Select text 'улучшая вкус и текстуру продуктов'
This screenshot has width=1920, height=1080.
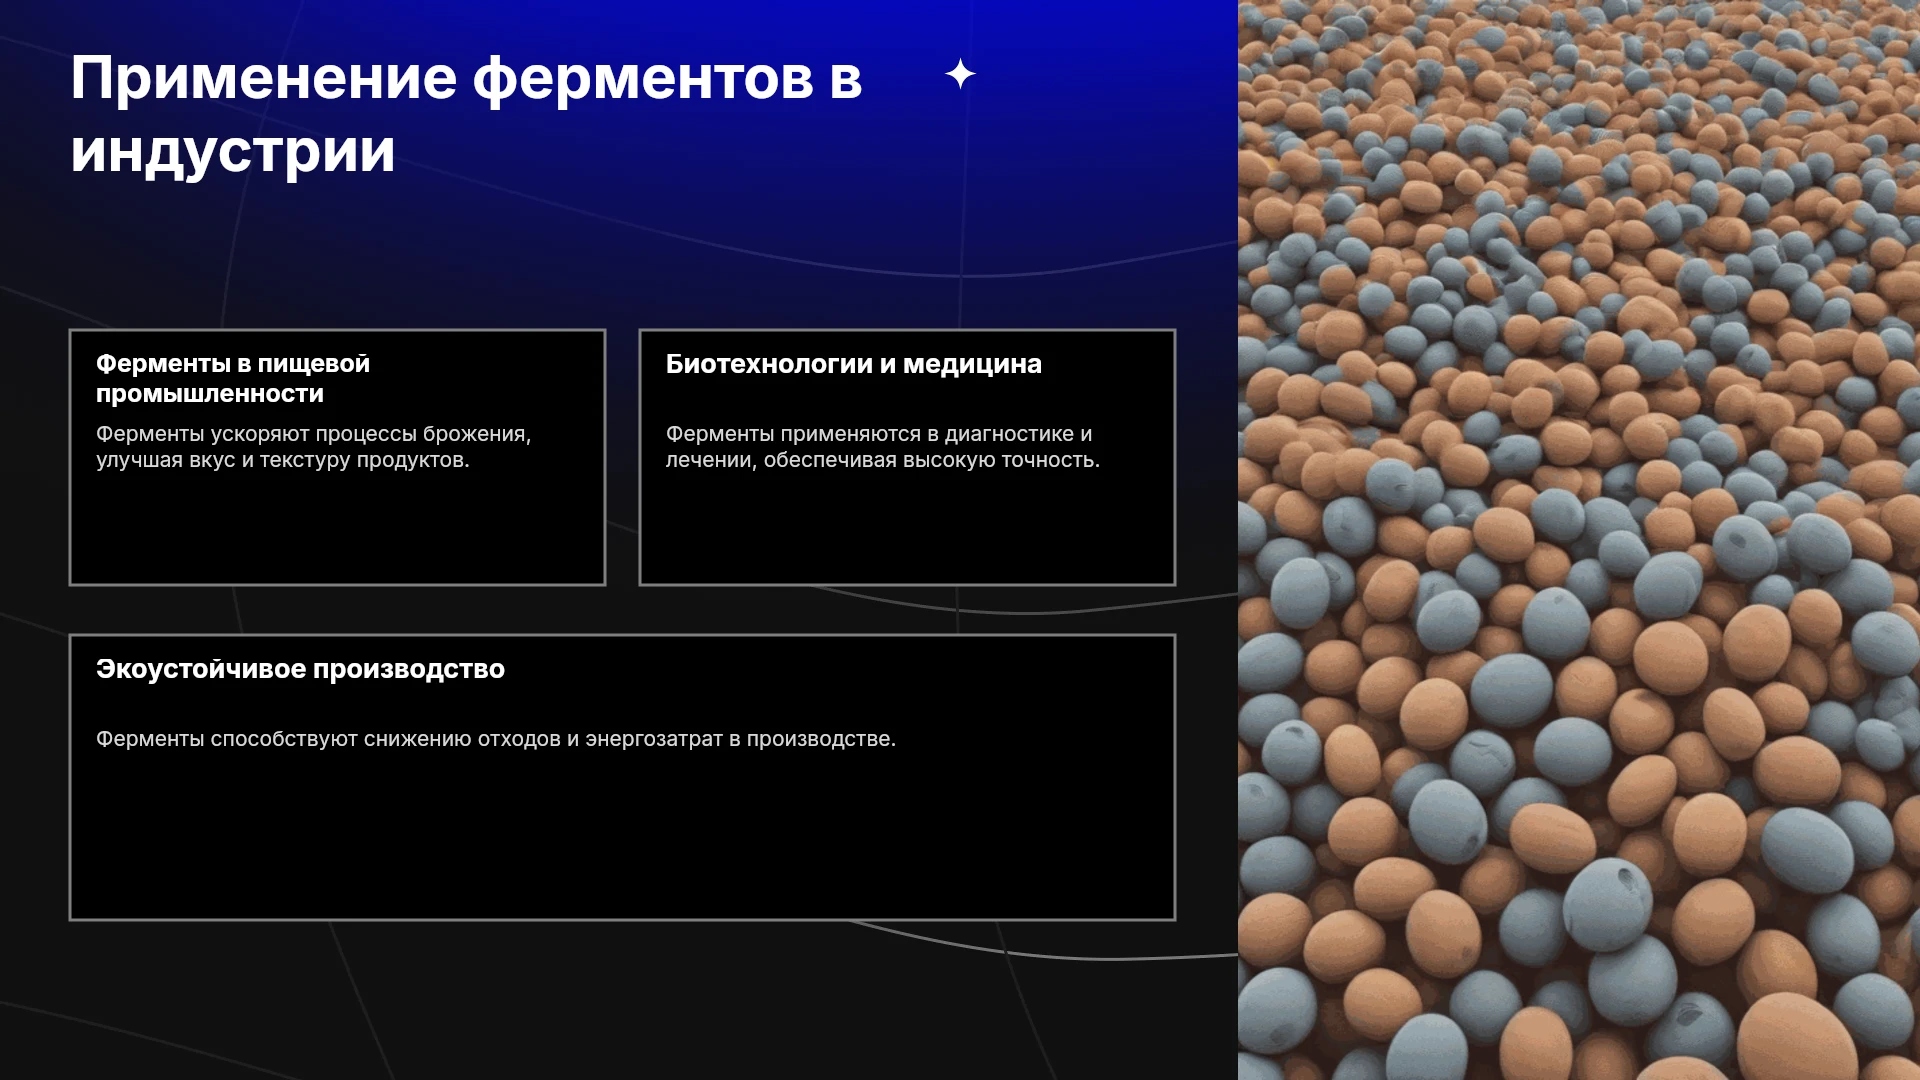[x=280, y=460]
